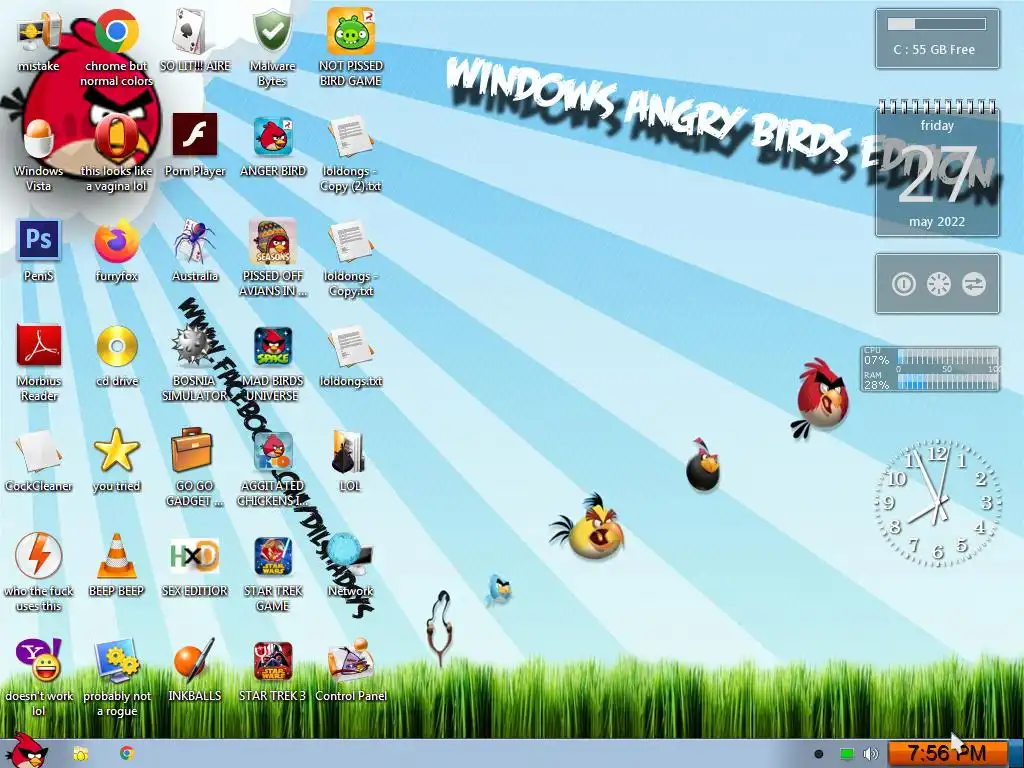The image size is (1024, 768).
Task: Open 'probably not a rogue' gears icon
Action: (x=117, y=661)
